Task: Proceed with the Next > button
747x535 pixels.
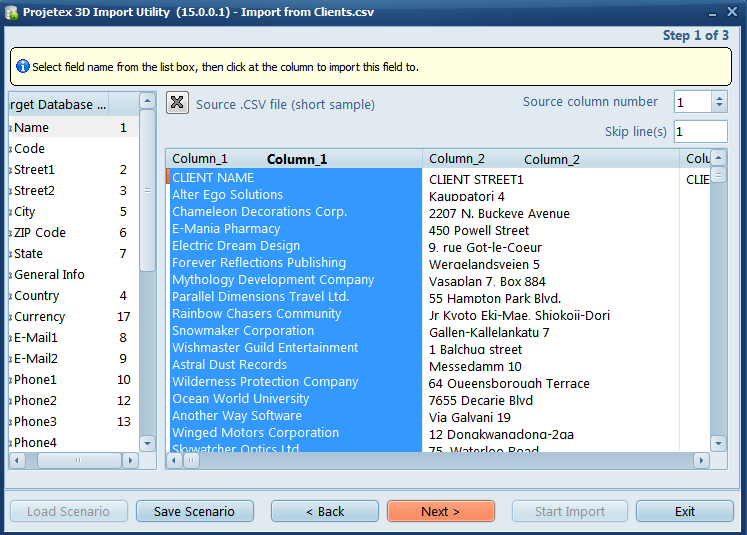Action: (x=441, y=511)
